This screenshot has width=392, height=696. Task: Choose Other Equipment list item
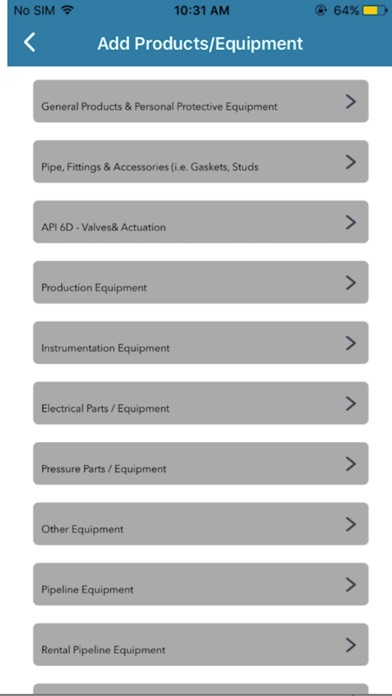[x=201, y=524]
